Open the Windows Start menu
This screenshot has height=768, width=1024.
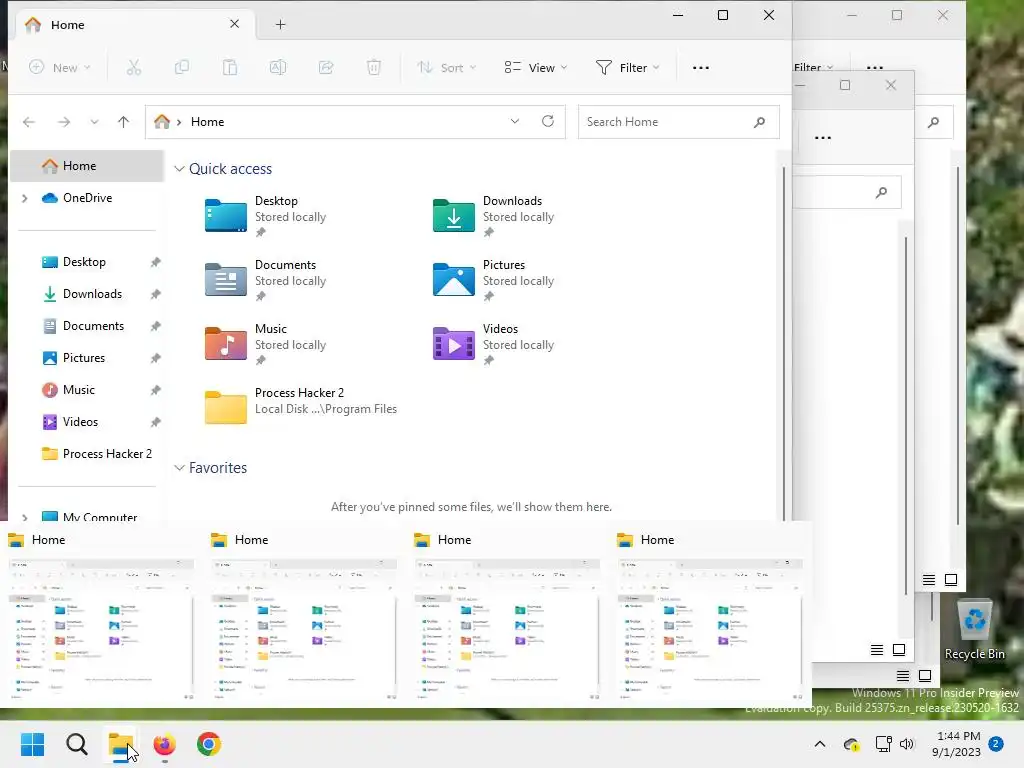pos(33,744)
